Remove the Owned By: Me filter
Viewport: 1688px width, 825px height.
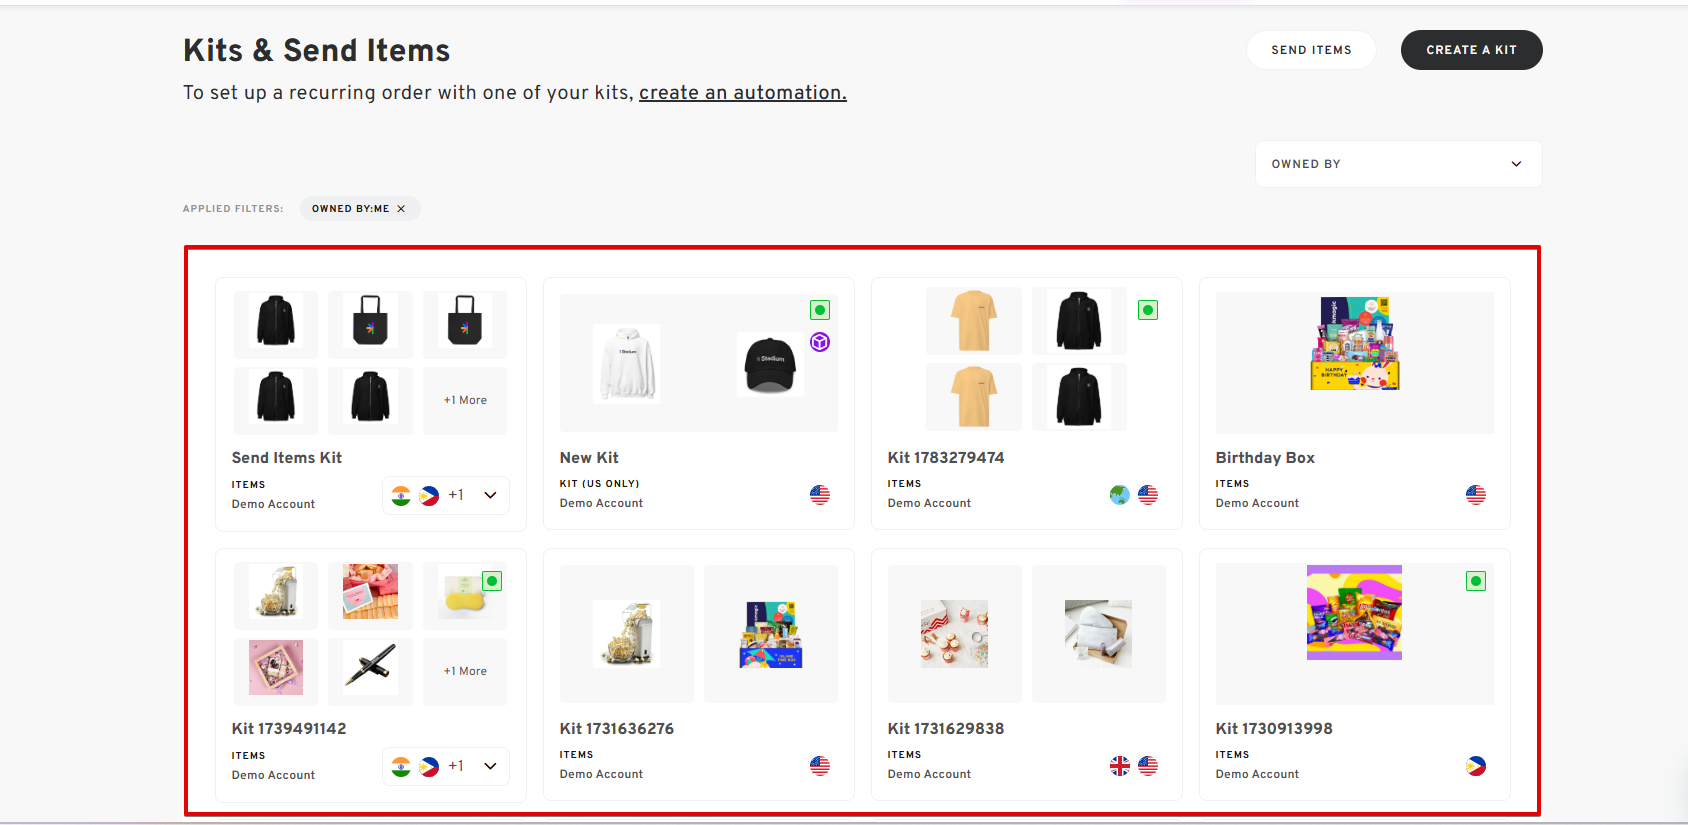click(401, 209)
